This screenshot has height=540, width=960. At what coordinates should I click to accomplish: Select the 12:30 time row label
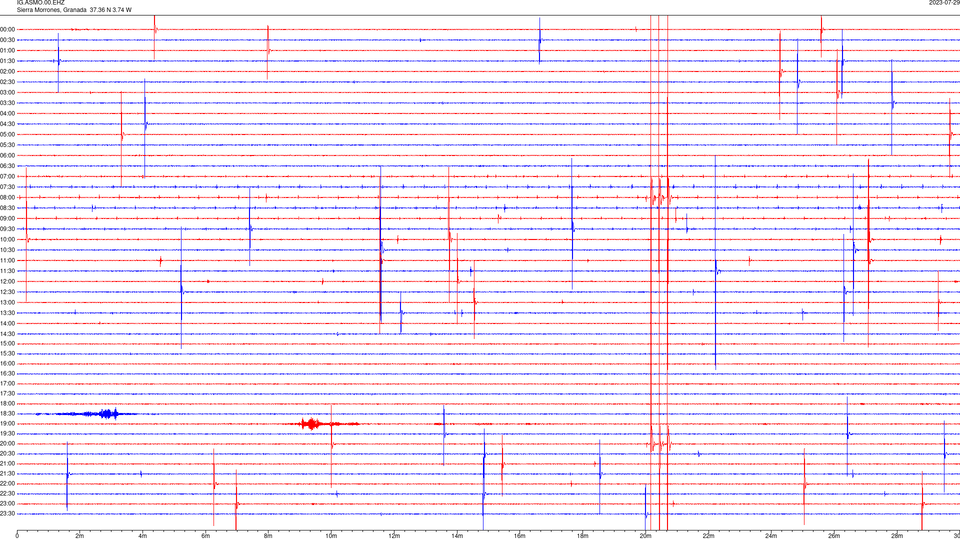(x=8, y=291)
